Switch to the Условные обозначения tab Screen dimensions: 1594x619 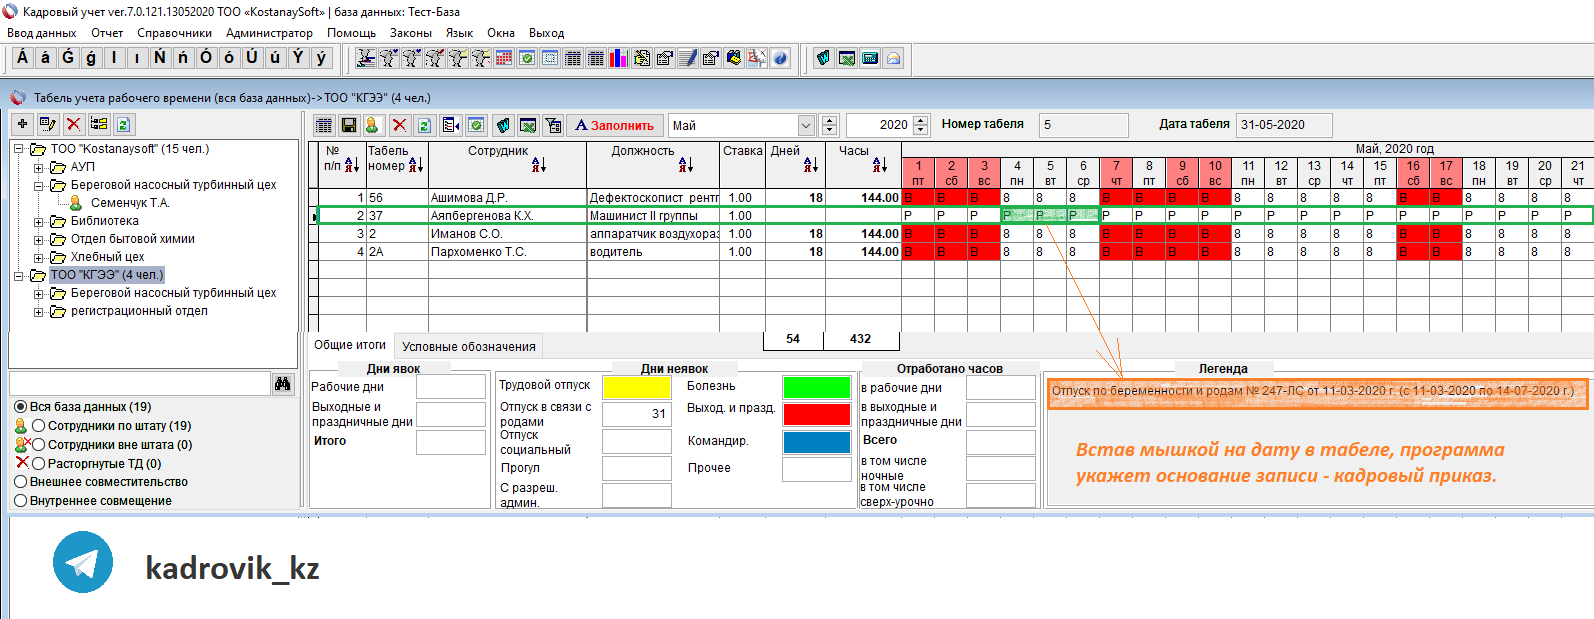(x=468, y=347)
